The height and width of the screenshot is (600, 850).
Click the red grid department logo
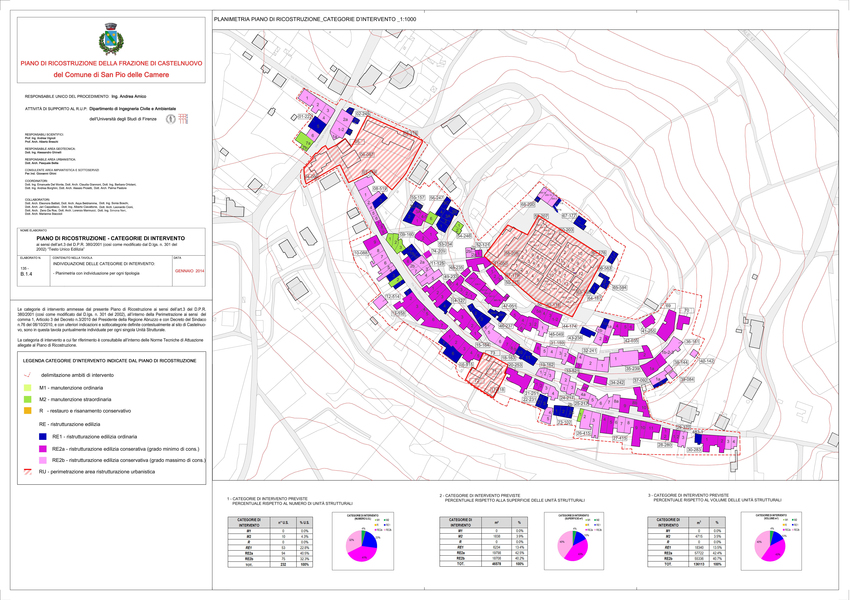point(183,119)
